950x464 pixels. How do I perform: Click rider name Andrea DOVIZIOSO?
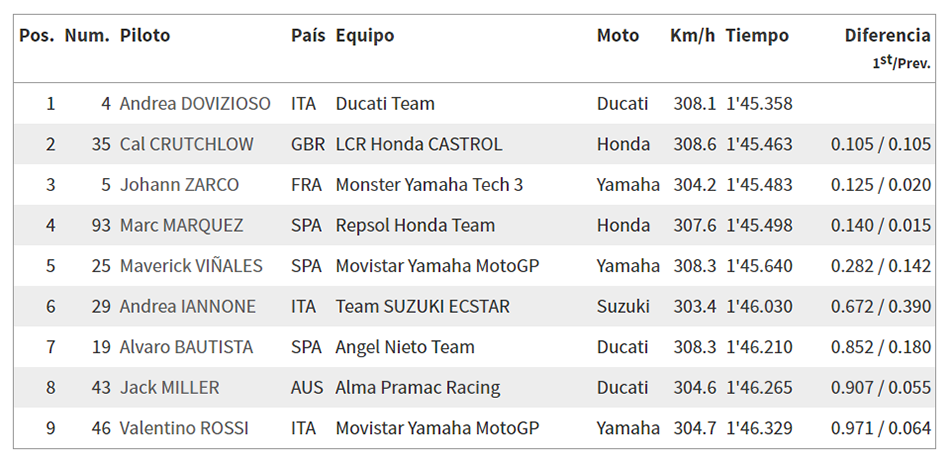click(195, 104)
